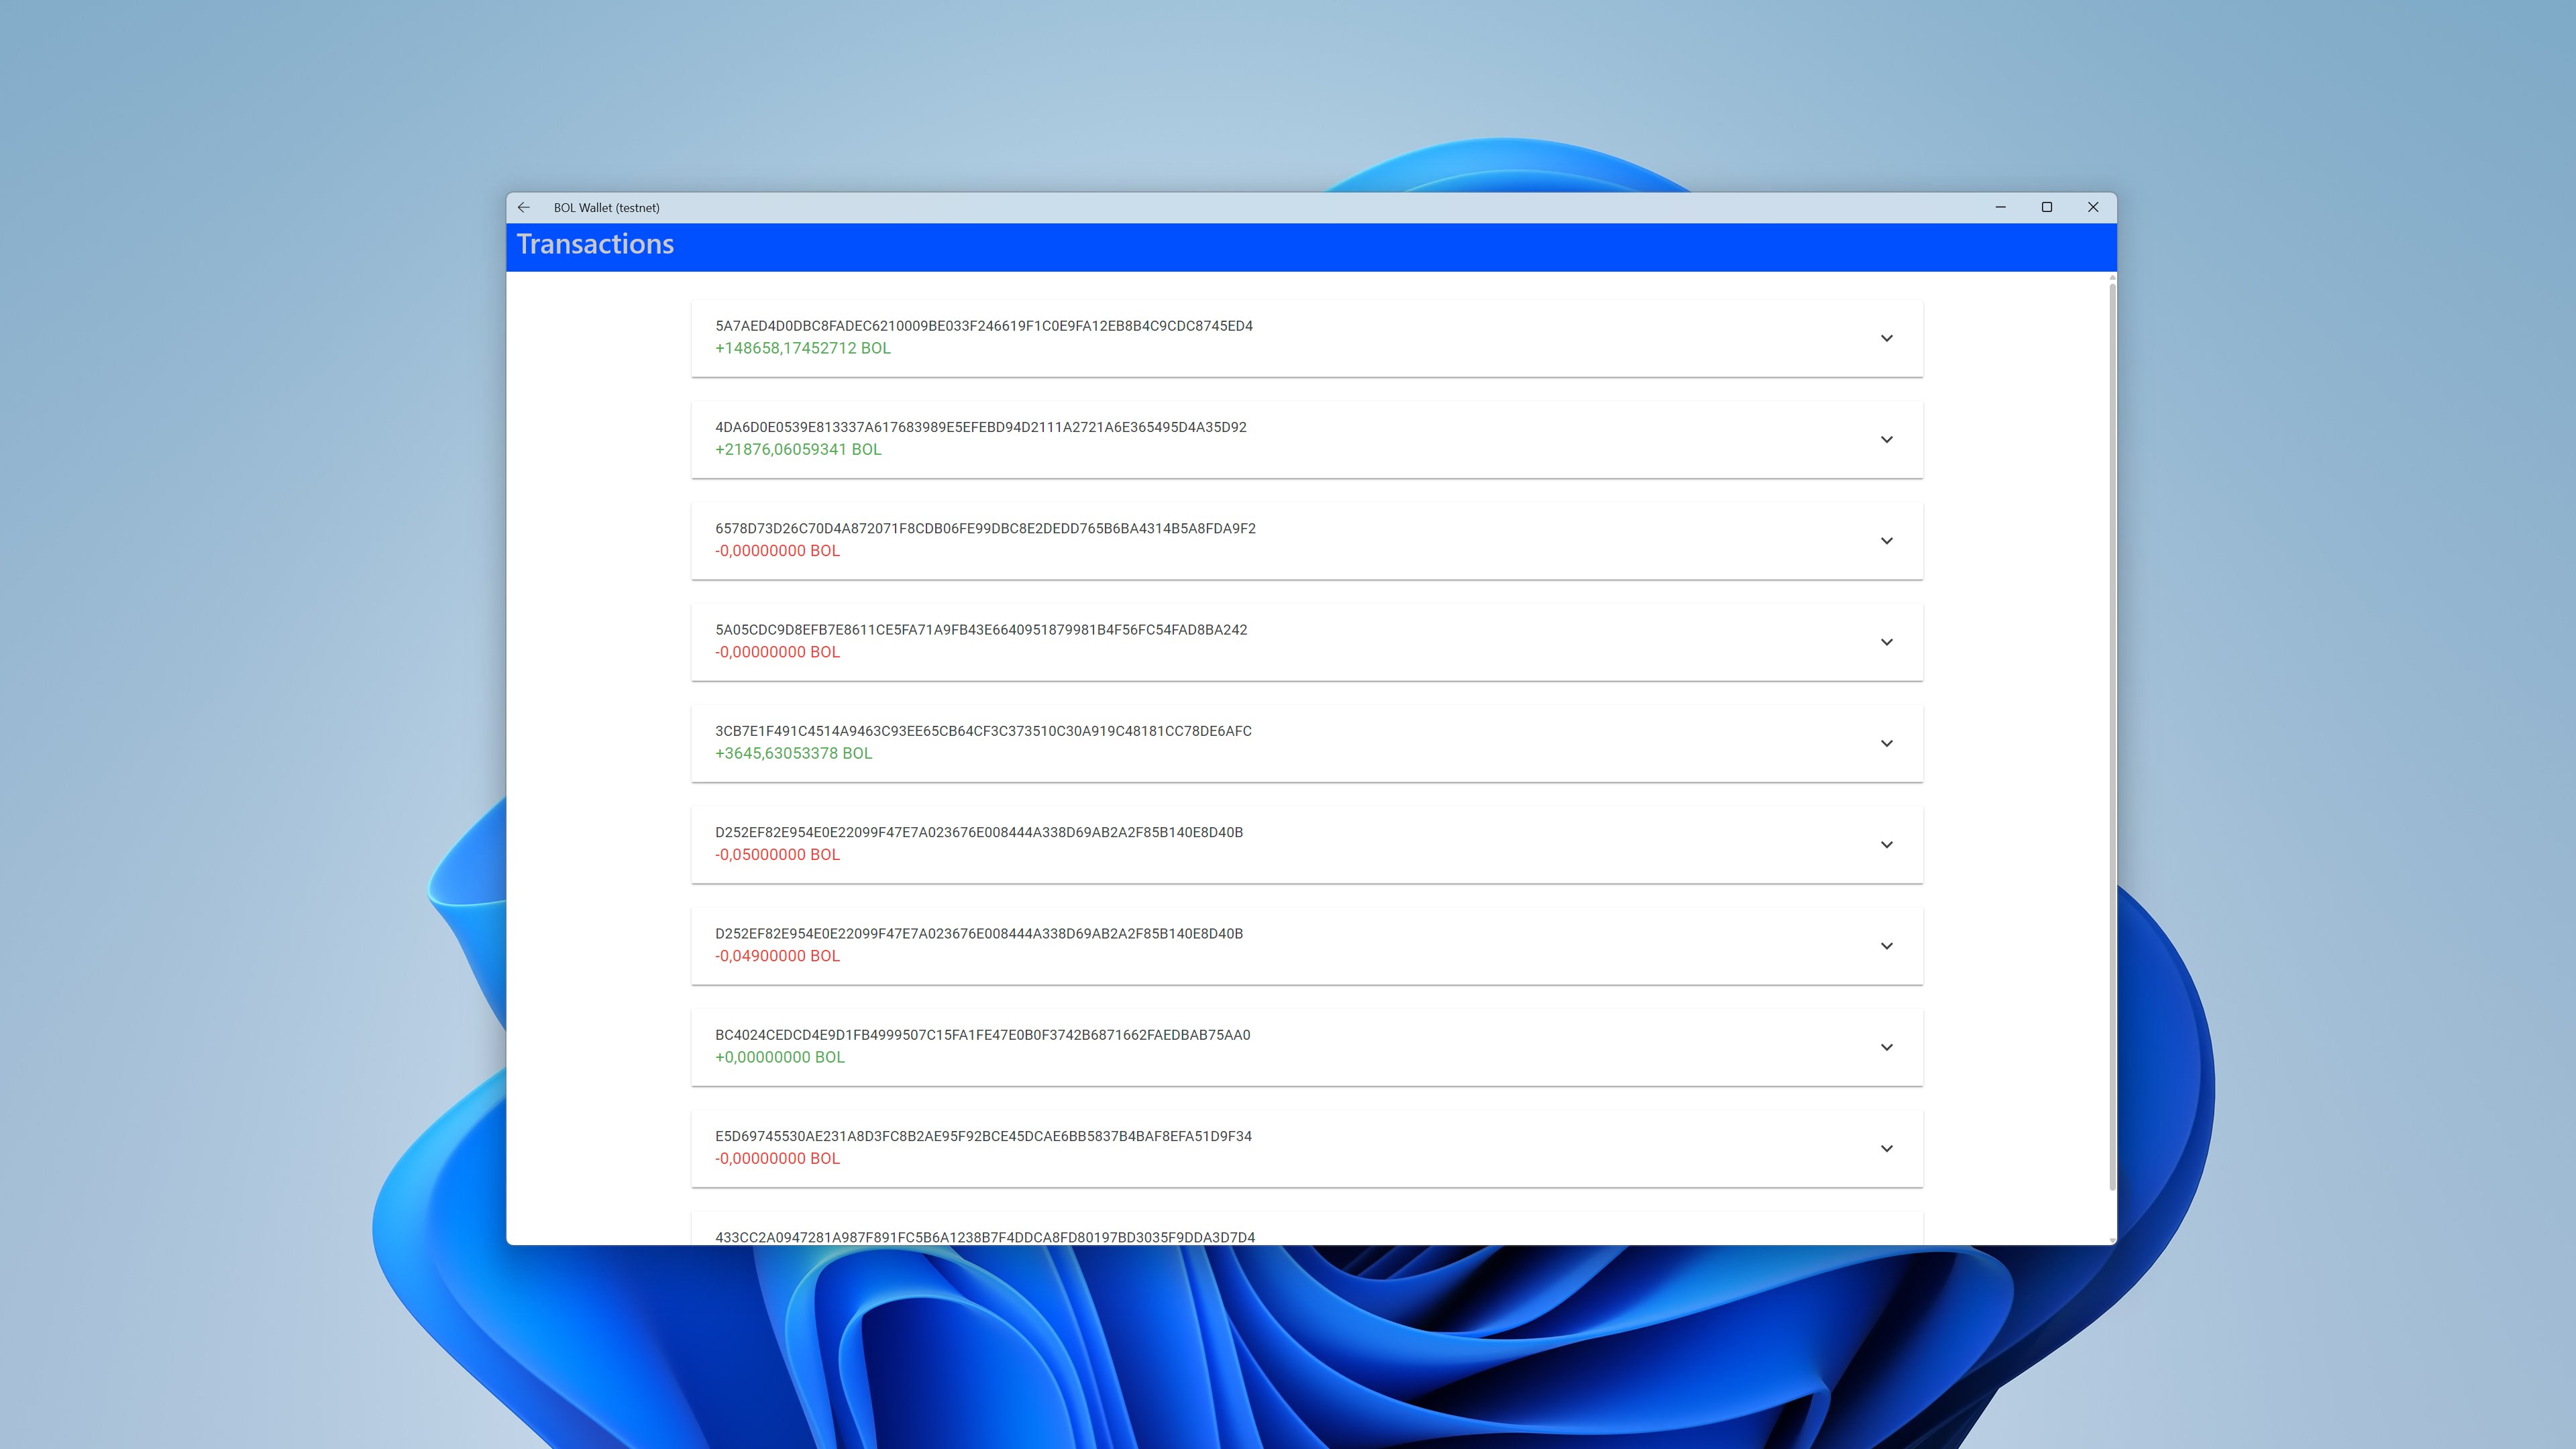Viewport: 2576px width, 1449px height.
Task: Select the +148658,17452712 BOL amount
Action: click(x=802, y=348)
